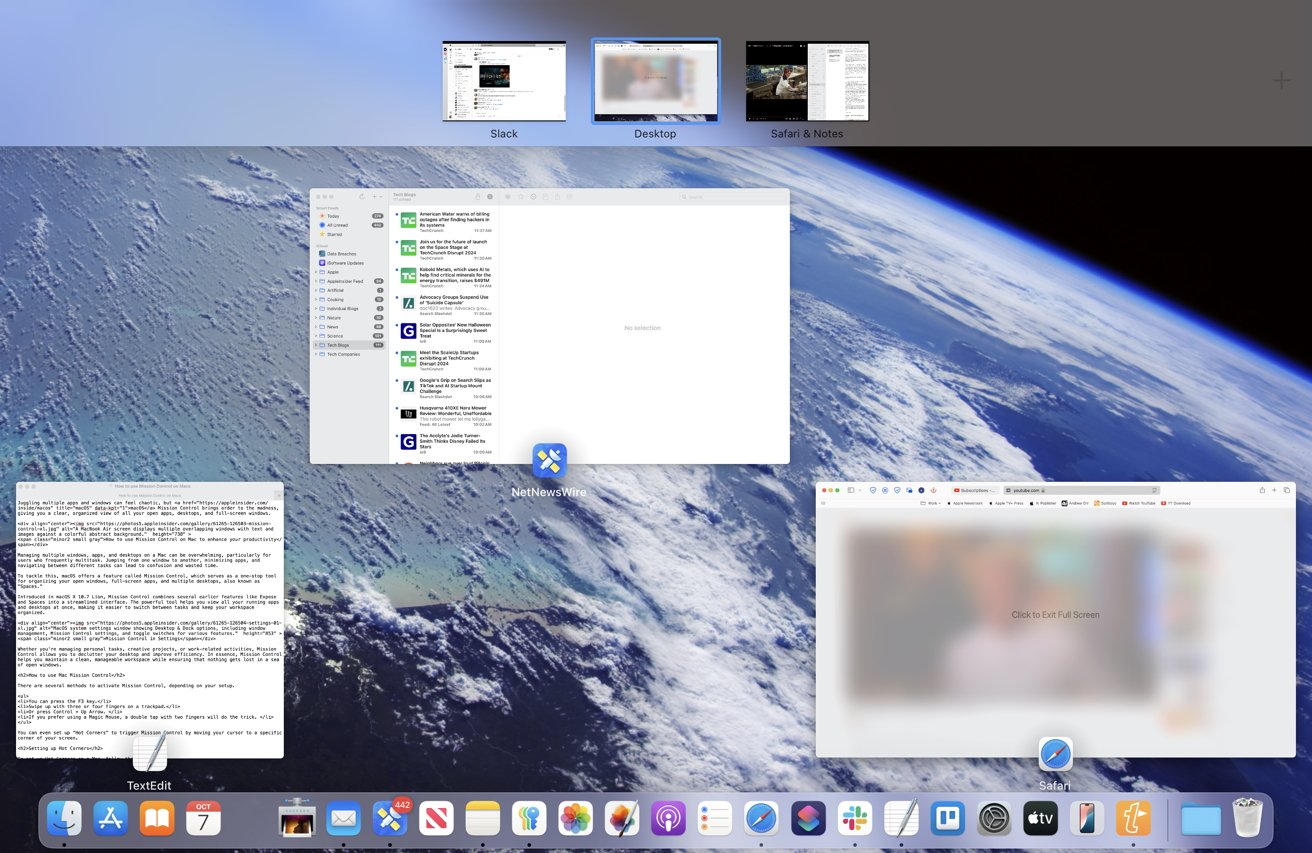Open the Calendar icon showing OCT 7
The width and height of the screenshot is (1312, 853).
(x=203, y=819)
